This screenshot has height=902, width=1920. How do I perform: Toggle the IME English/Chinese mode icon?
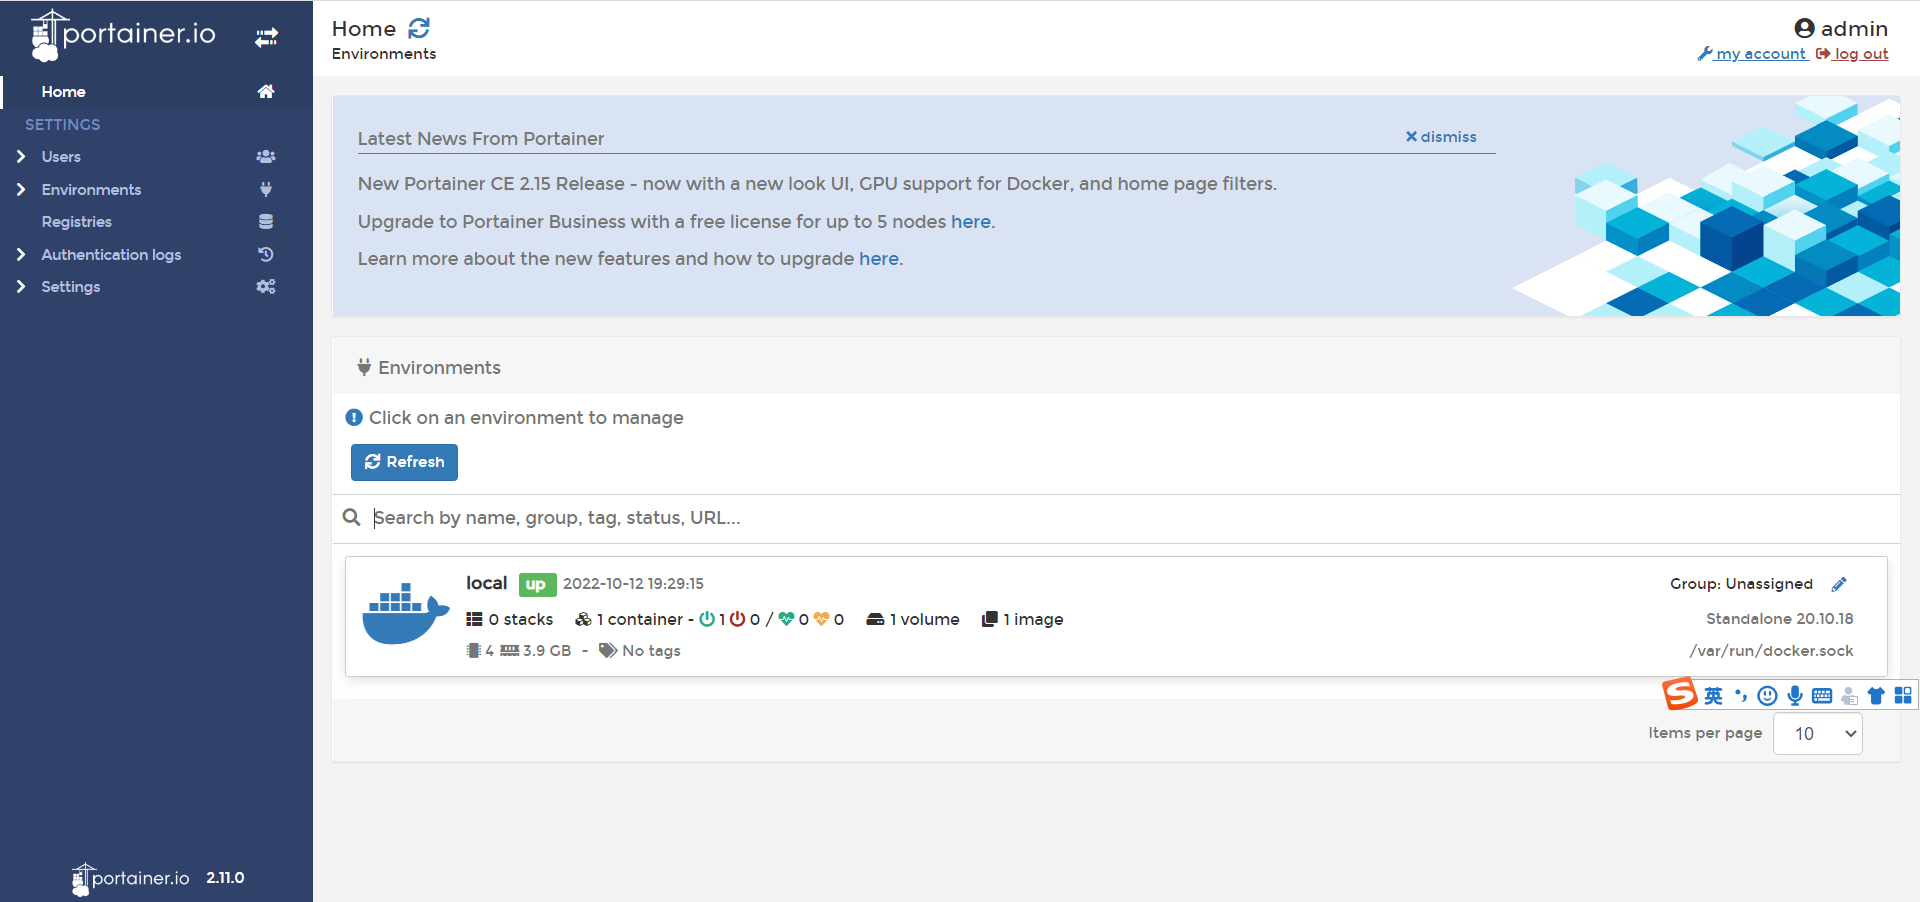(x=1714, y=696)
